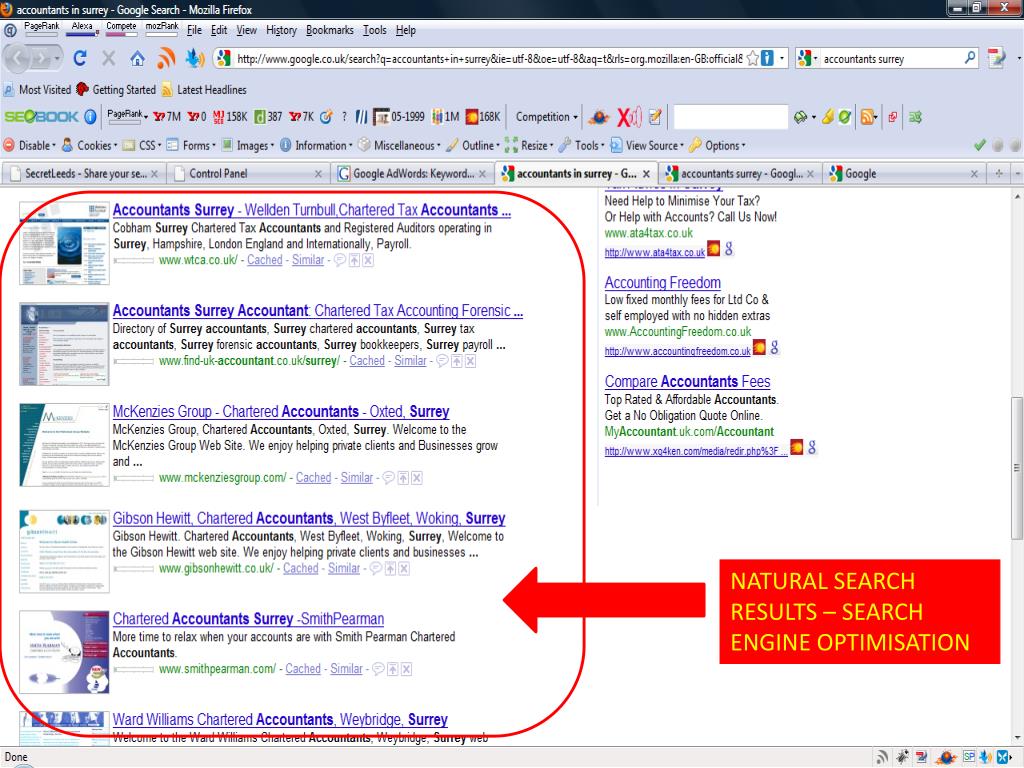Image resolution: width=1024 pixels, height=768 pixels.
Task: Click the page vertical scrollbar
Action: 1017,468
